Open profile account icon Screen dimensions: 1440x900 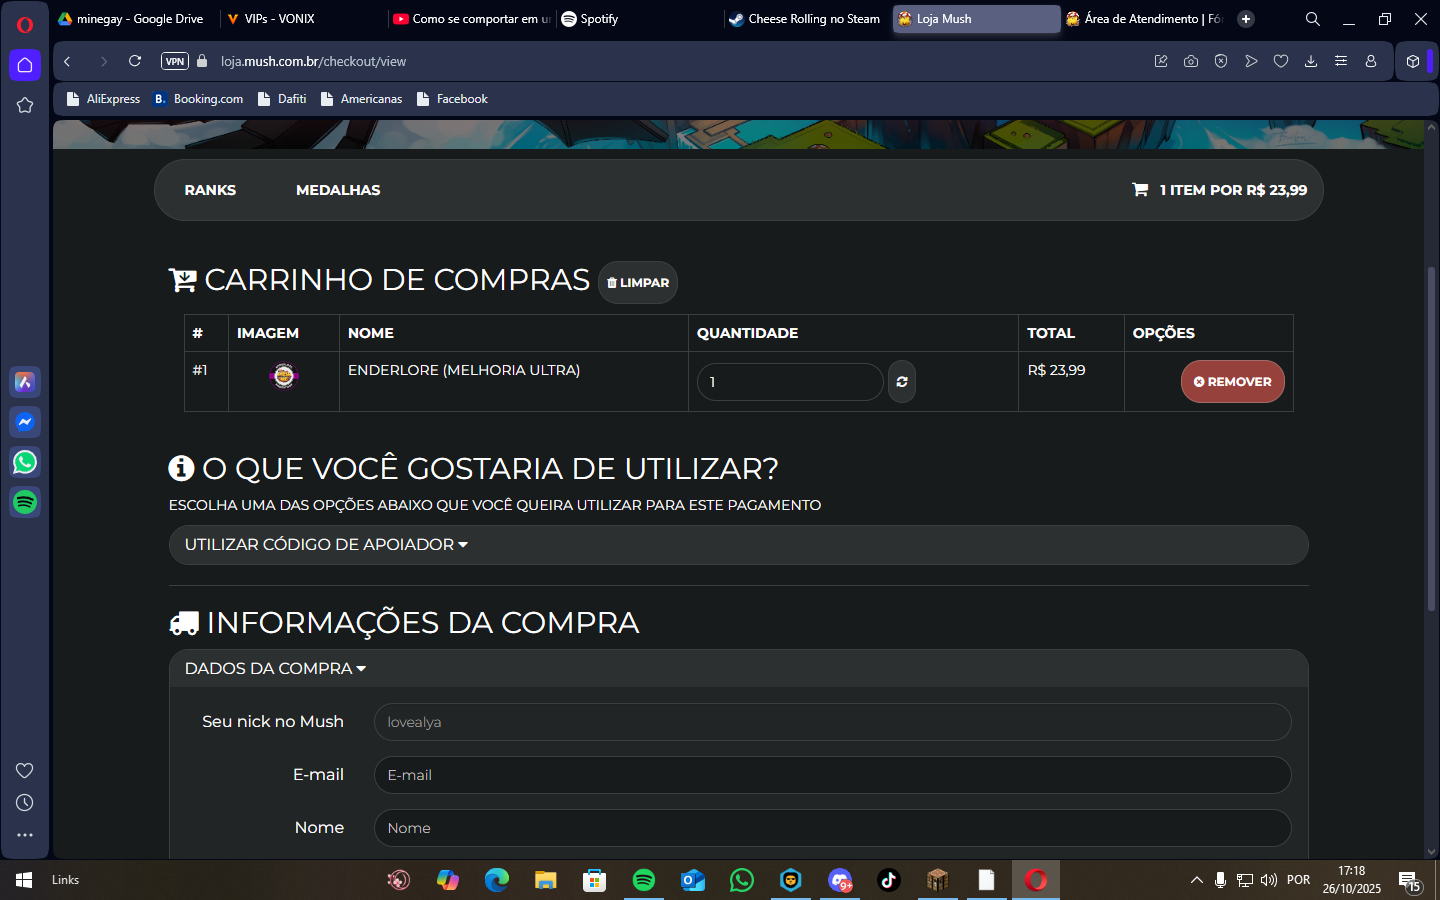[1371, 61]
